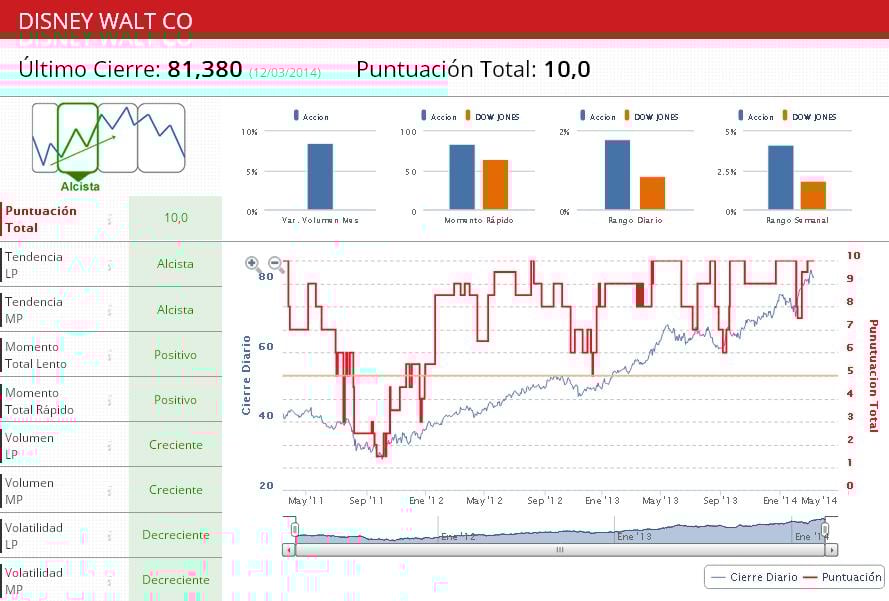This screenshot has height=601, width=889.
Task: Click the date 12/03/2014
Action: [x=285, y=73]
